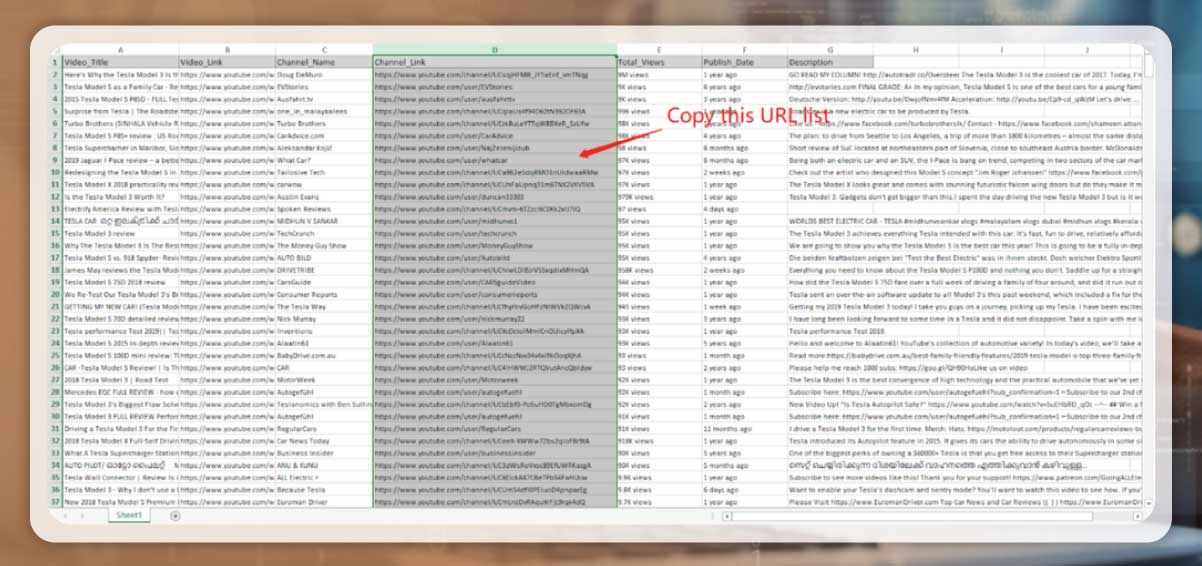Select the Business Insider cell
The width and height of the screenshot is (1202, 566).
[x=324, y=453]
